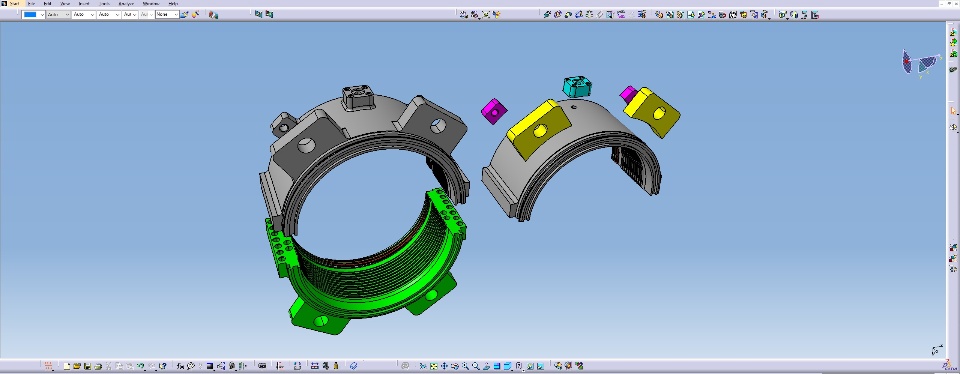Open the Window menu
960x374 pixels.
pyautogui.click(x=151, y=4)
